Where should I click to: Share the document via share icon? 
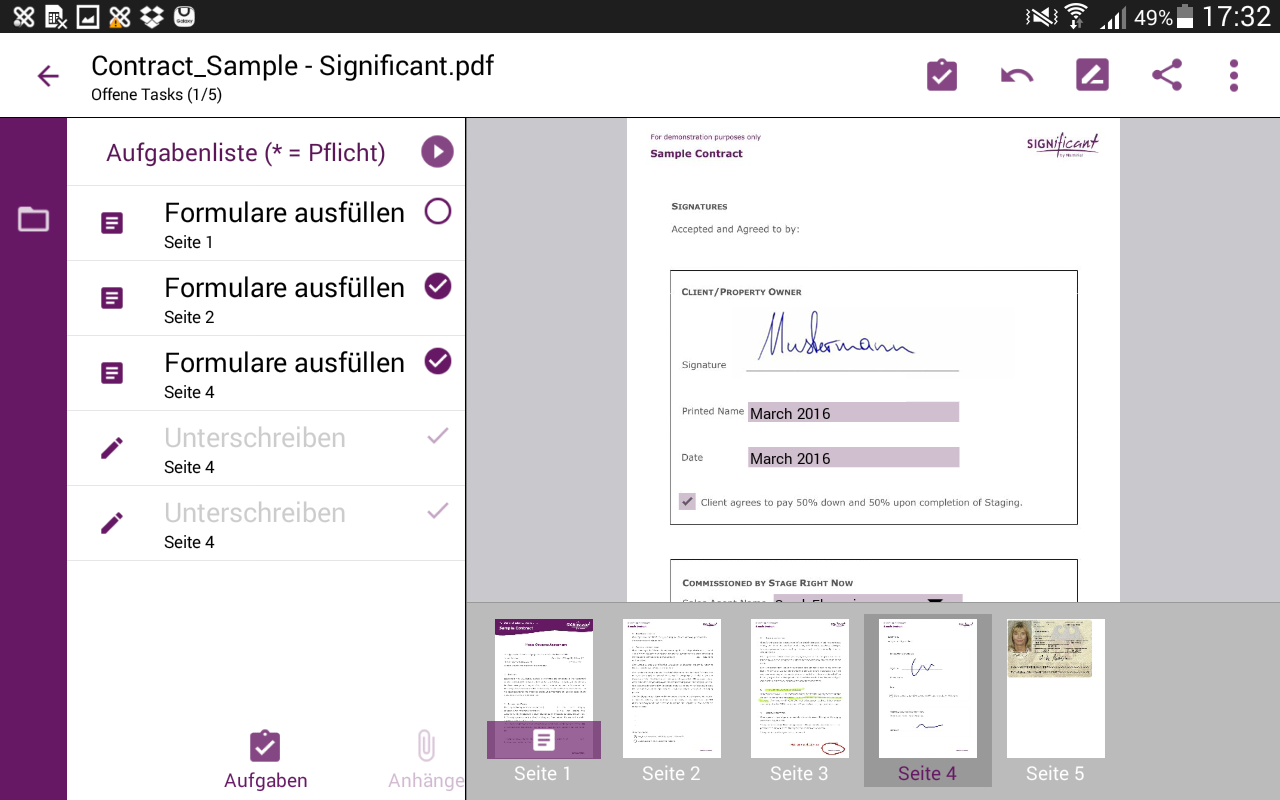tap(1167, 75)
